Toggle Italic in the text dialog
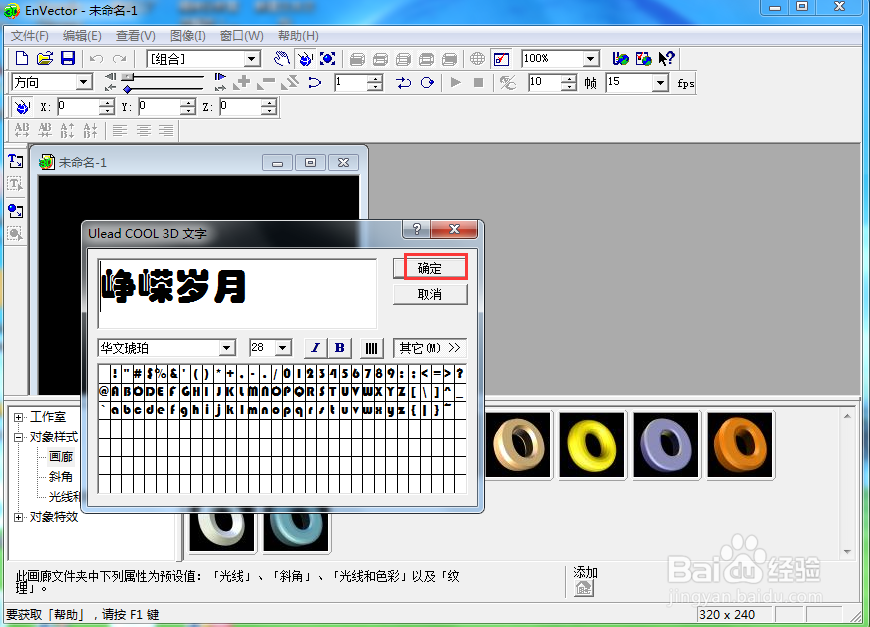This screenshot has width=870, height=627. pyautogui.click(x=316, y=348)
